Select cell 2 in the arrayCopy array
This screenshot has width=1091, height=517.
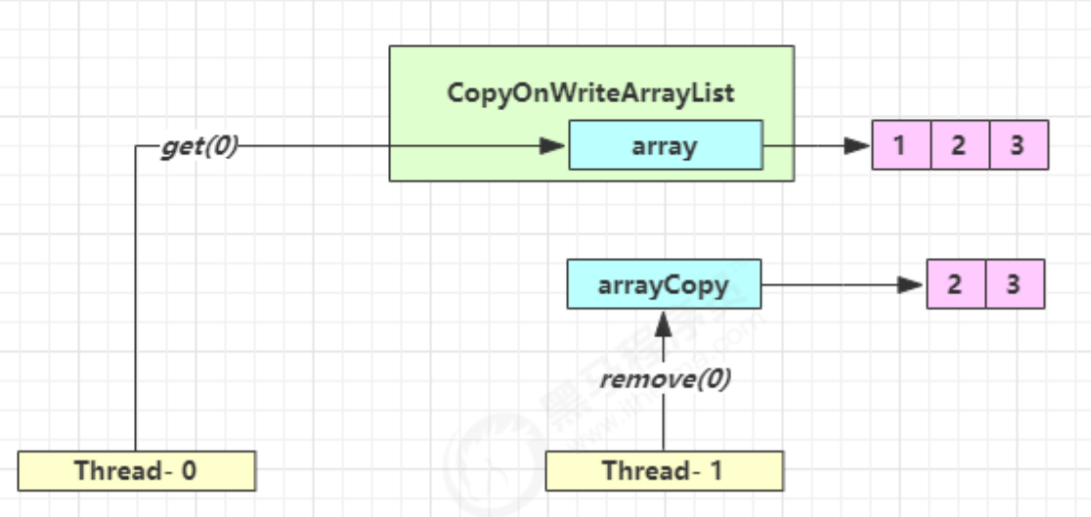[x=956, y=284]
